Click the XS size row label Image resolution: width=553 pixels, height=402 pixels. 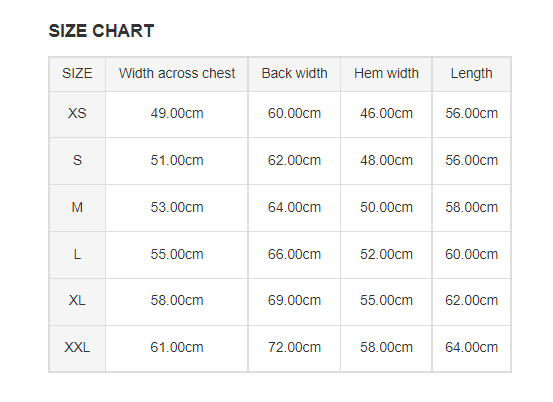[77, 114]
